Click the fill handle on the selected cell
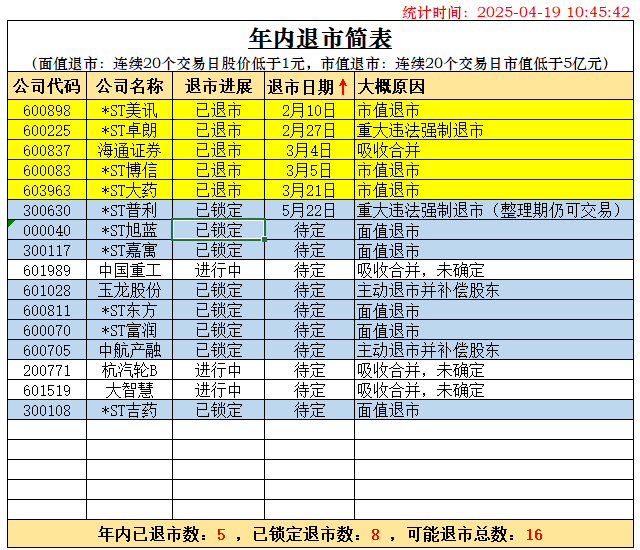The image size is (640, 550). click(265, 240)
